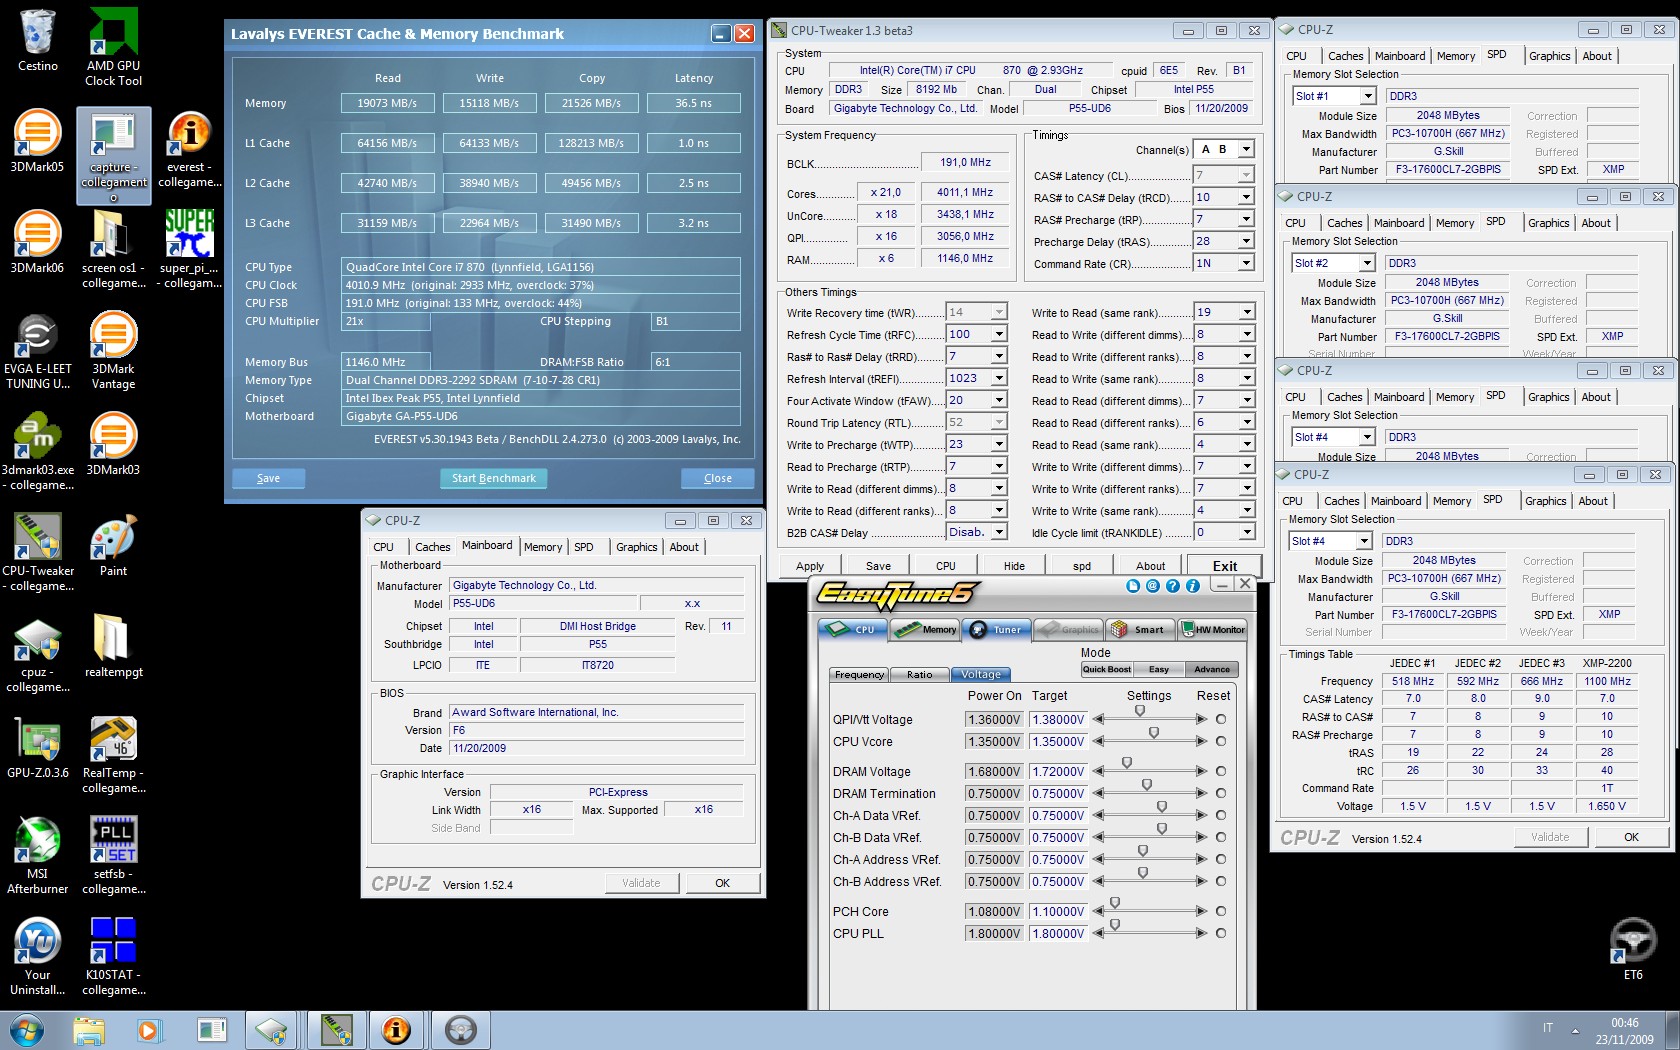Viewport: 1680px width, 1050px height.
Task: Launch AMD GPU Clock Tool shortcut
Action: pyautogui.click(x=113, y=47)
